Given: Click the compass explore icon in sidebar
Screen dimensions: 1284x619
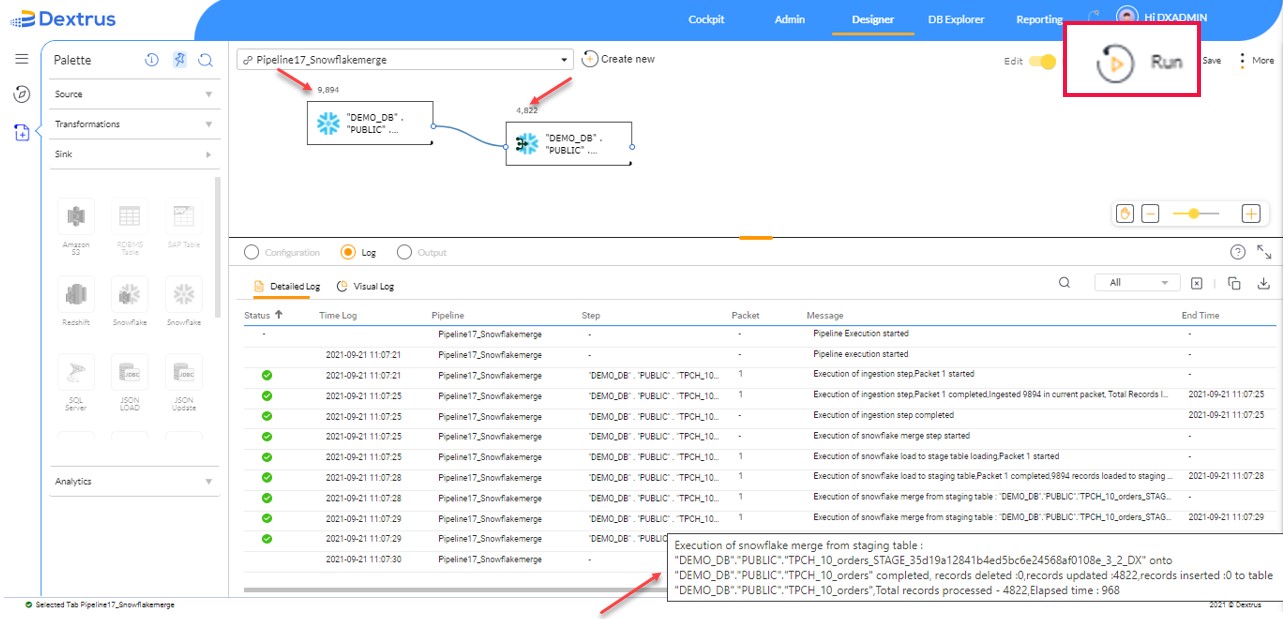Looking at the screenshot, I should coord(21,94).
